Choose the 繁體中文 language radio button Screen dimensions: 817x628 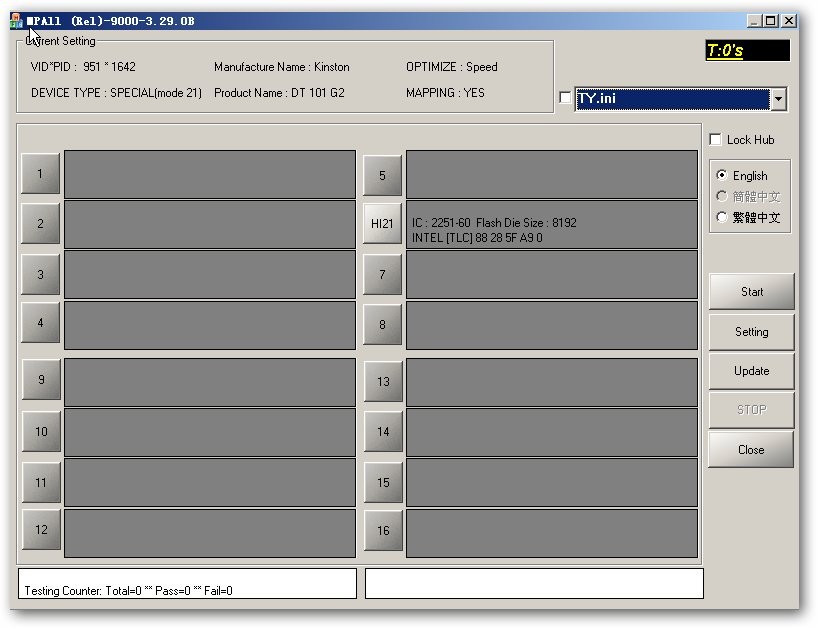[722, 217]
